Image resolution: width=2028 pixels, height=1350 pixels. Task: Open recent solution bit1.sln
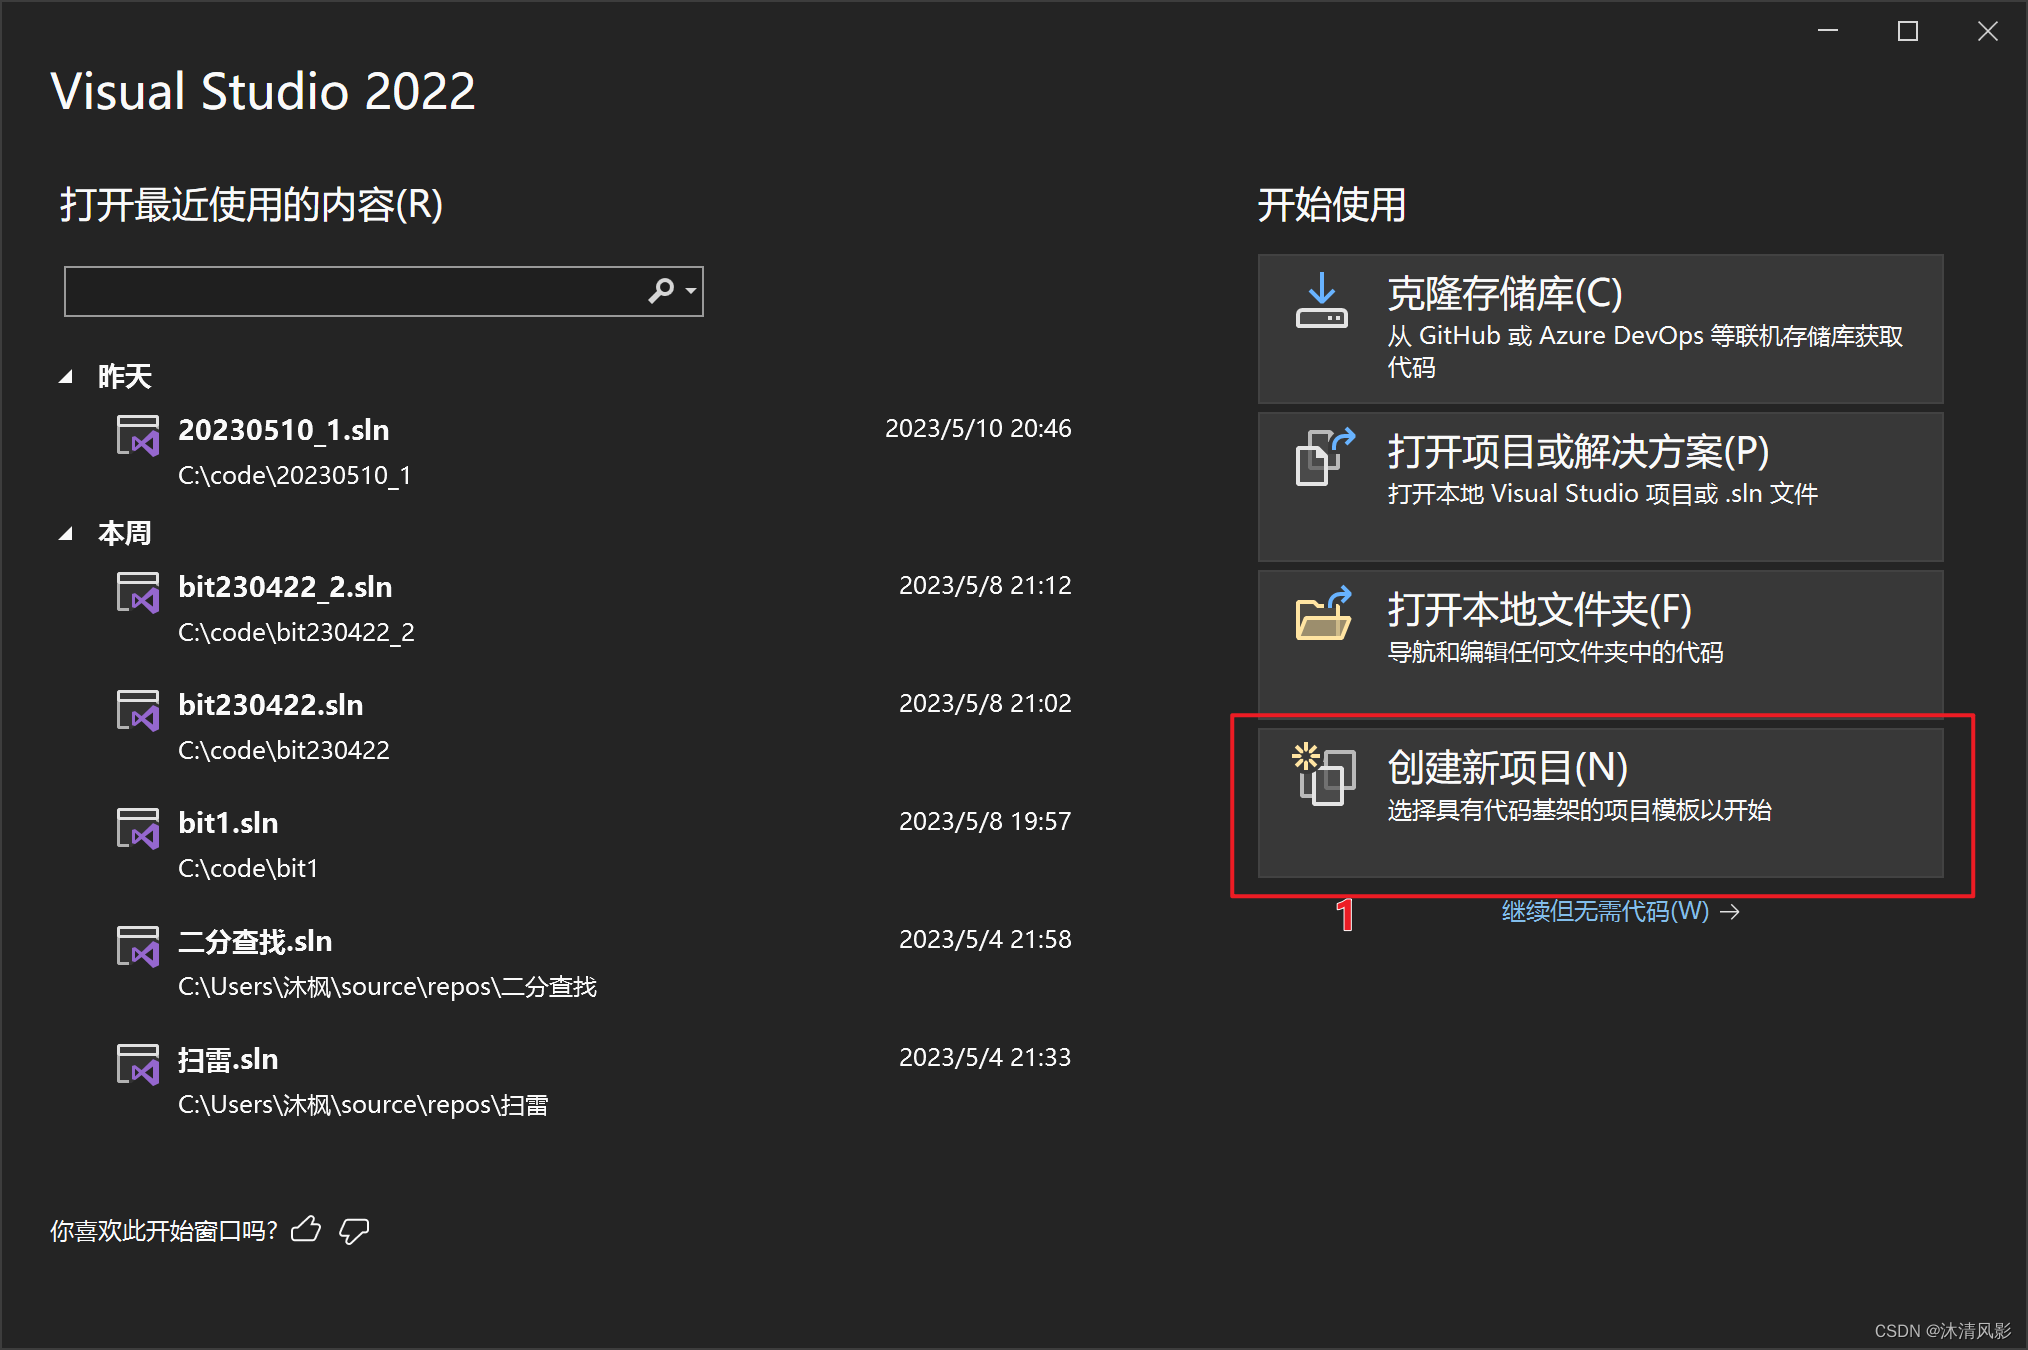coord(228,823)
